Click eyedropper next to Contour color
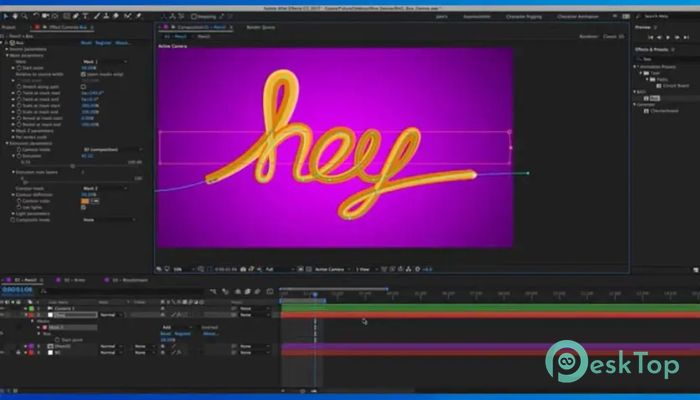This screenshot has height=400, width=700. pyautogui.click(x=95, y=201)
